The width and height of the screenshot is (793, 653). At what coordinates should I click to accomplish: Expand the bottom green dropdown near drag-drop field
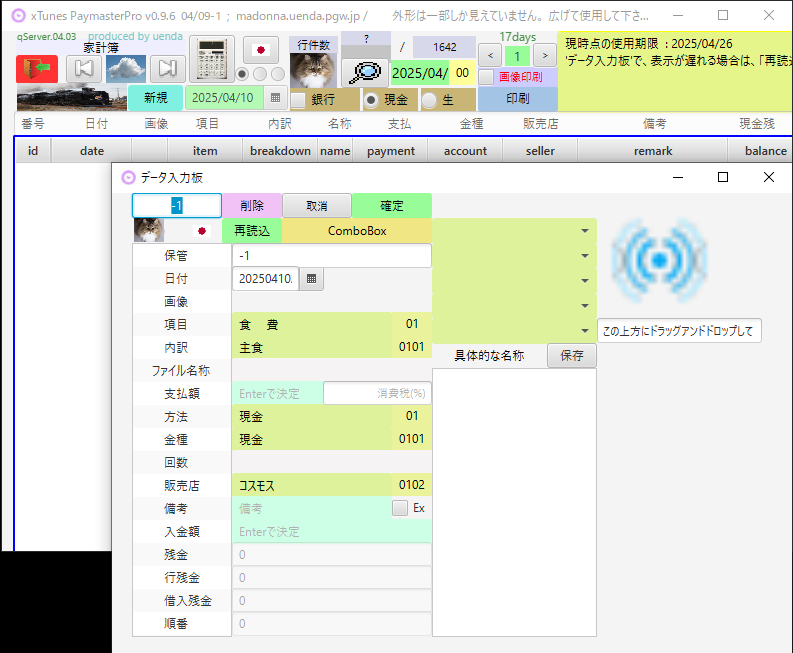[584, 330]
